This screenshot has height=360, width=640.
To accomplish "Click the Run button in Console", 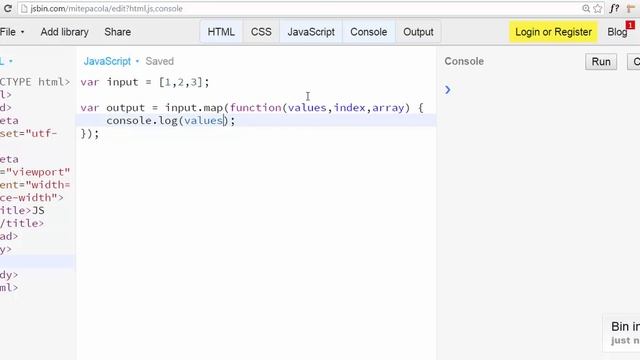I will point(601,62).
